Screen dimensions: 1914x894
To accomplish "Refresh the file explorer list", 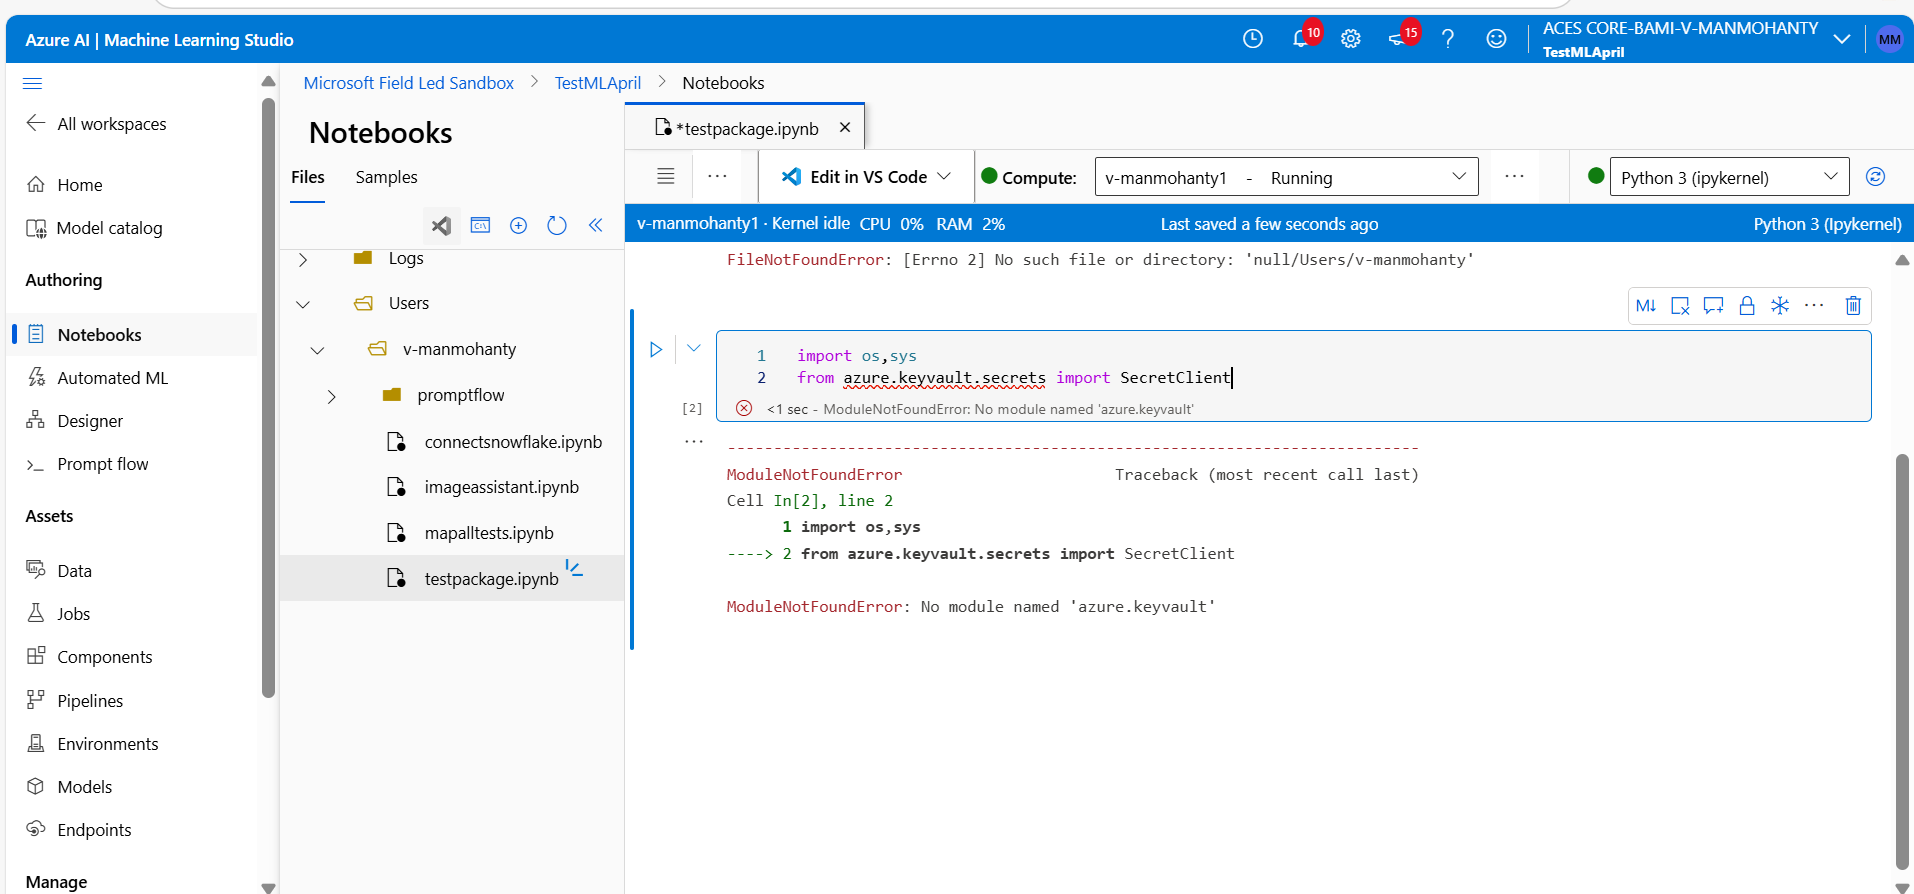I will pos(557,226).
